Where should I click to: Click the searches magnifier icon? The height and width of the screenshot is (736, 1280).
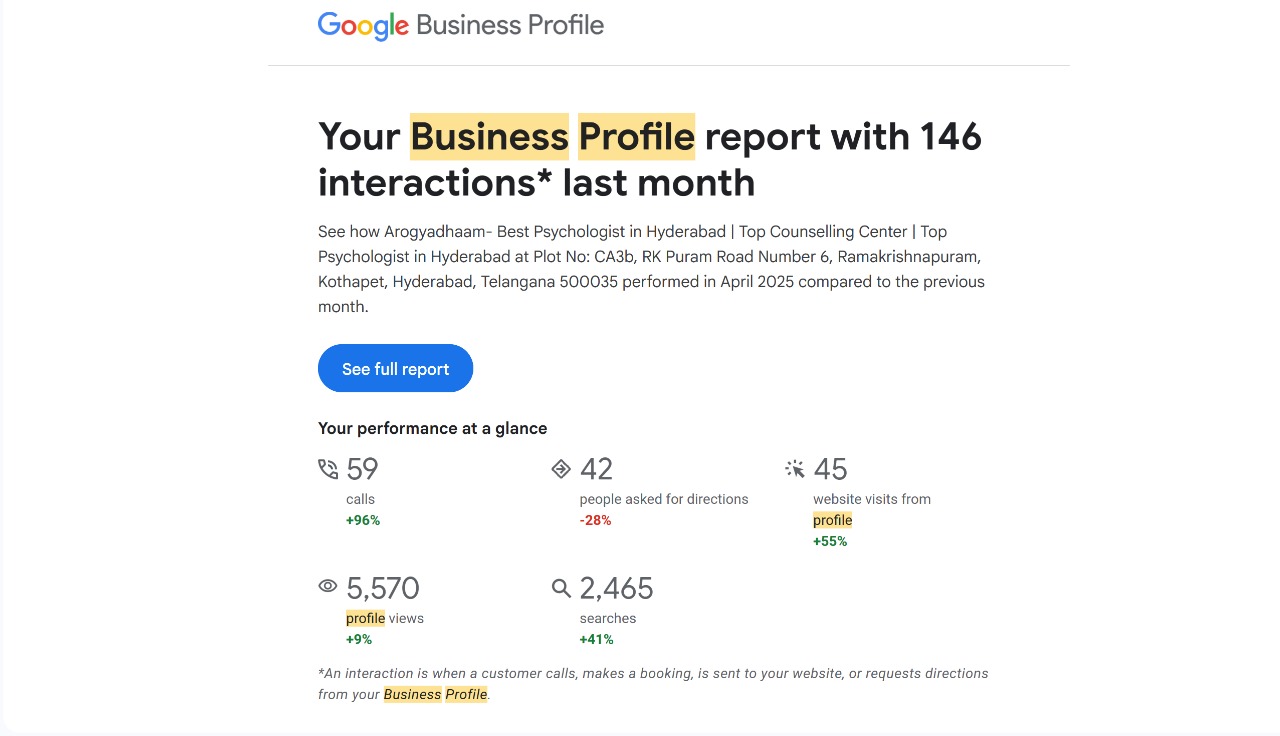point(561,588)
